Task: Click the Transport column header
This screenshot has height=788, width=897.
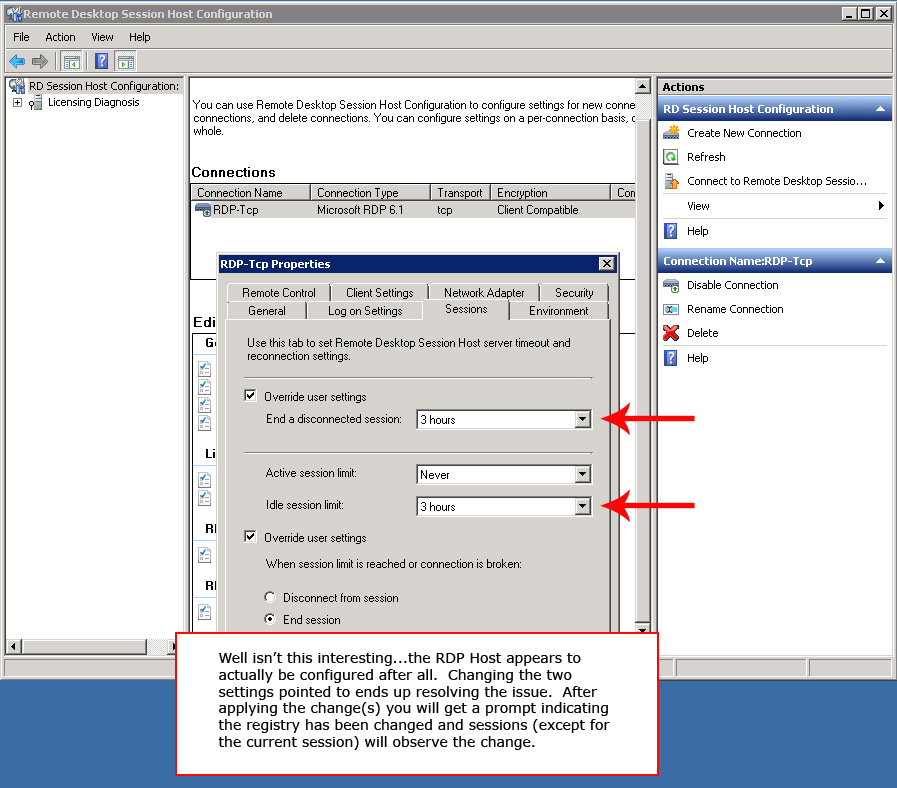Action: (461, 193)
